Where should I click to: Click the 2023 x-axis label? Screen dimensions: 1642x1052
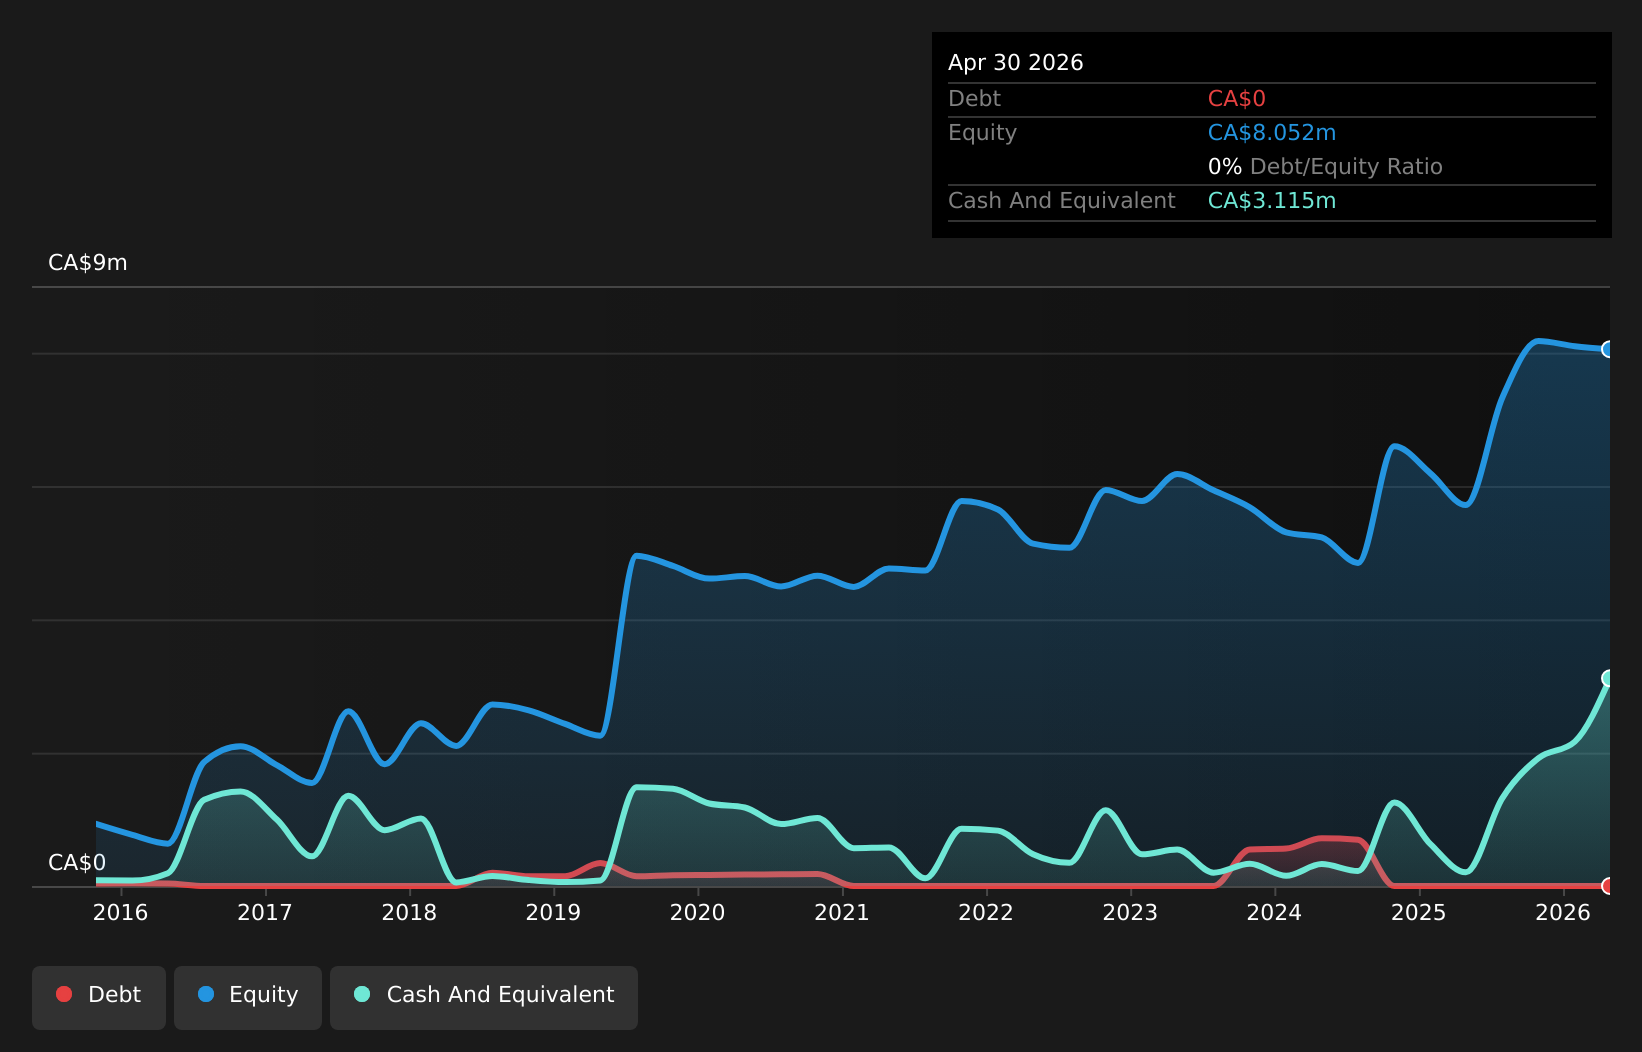[x=1130, y=912]
